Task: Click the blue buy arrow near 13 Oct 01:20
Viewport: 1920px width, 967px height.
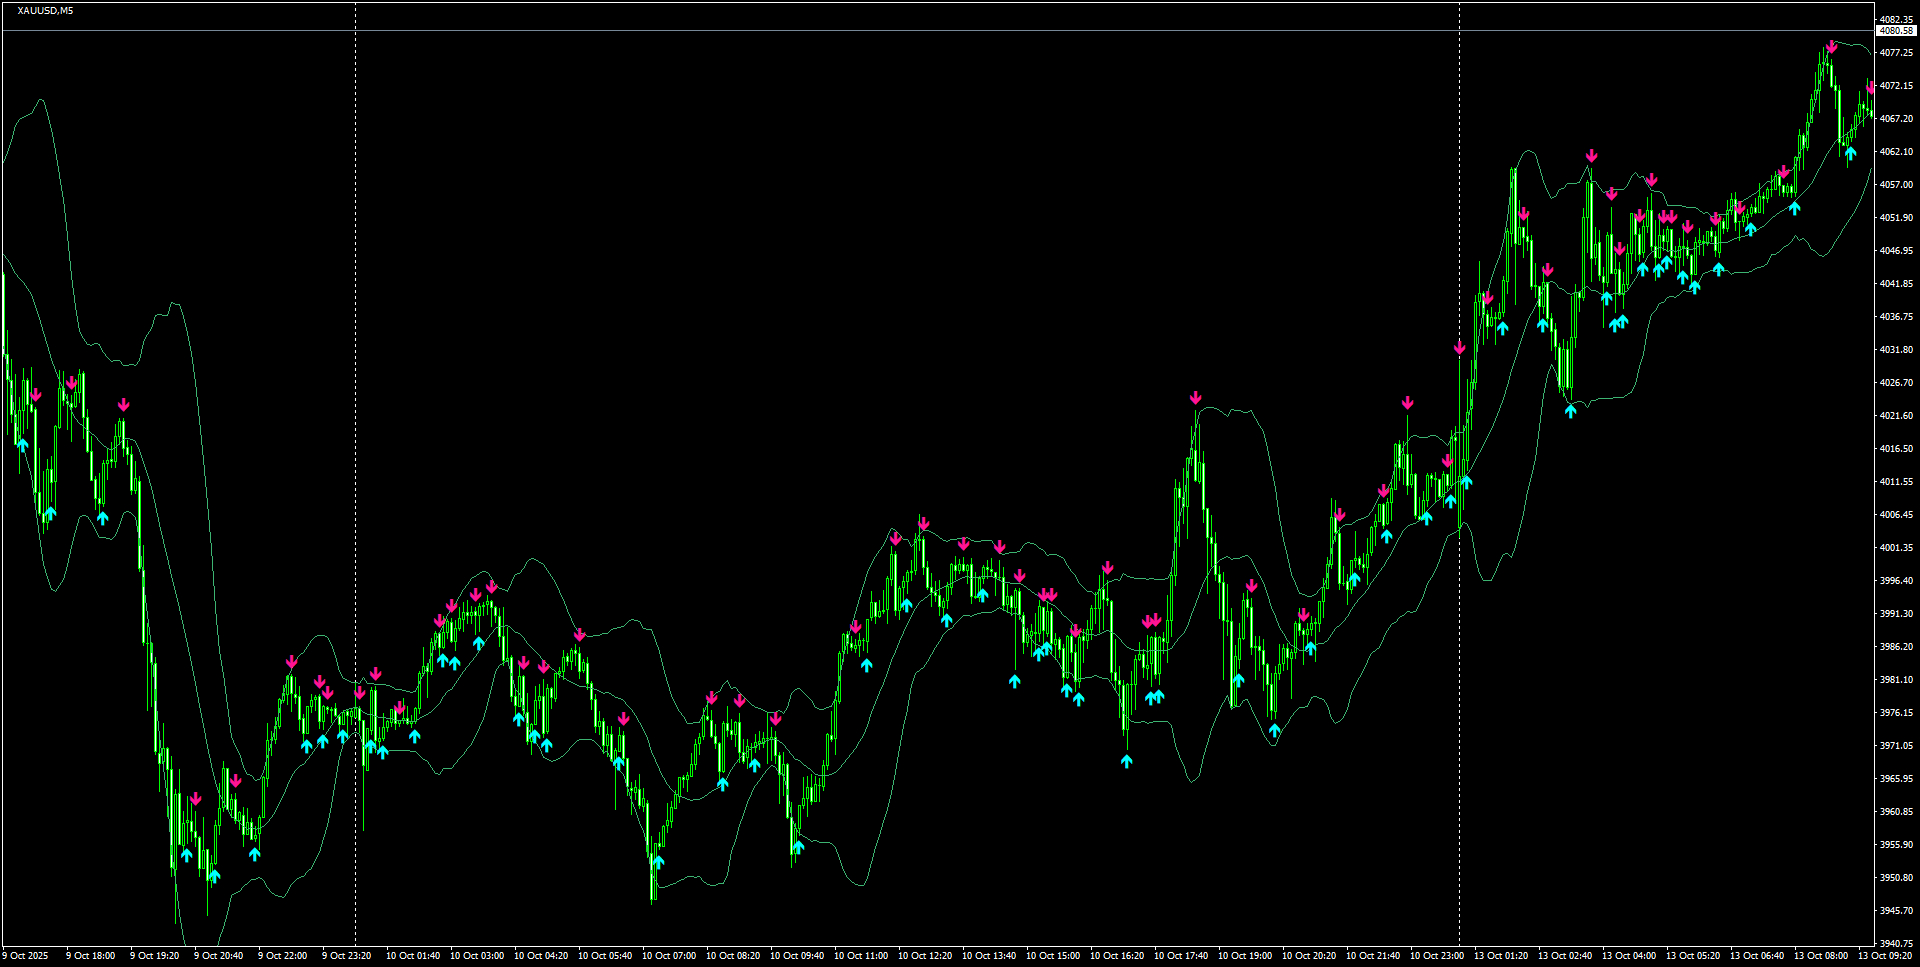Action: tap(1503, 326)
